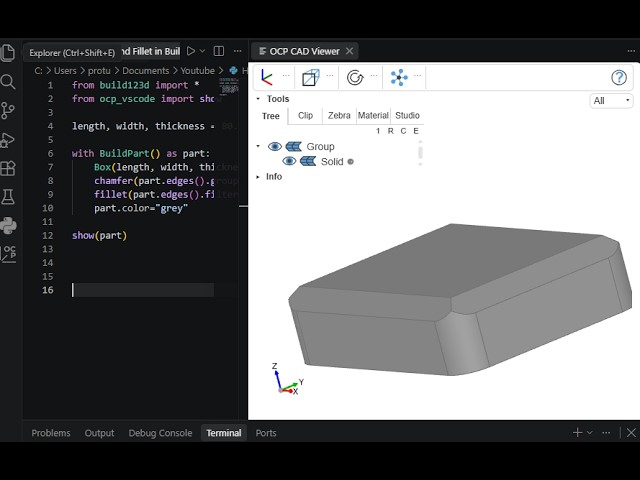Open the OCP CAD Viewer sidebar icon
Viewport: 640px width, 480px height.
pos(8,254)
